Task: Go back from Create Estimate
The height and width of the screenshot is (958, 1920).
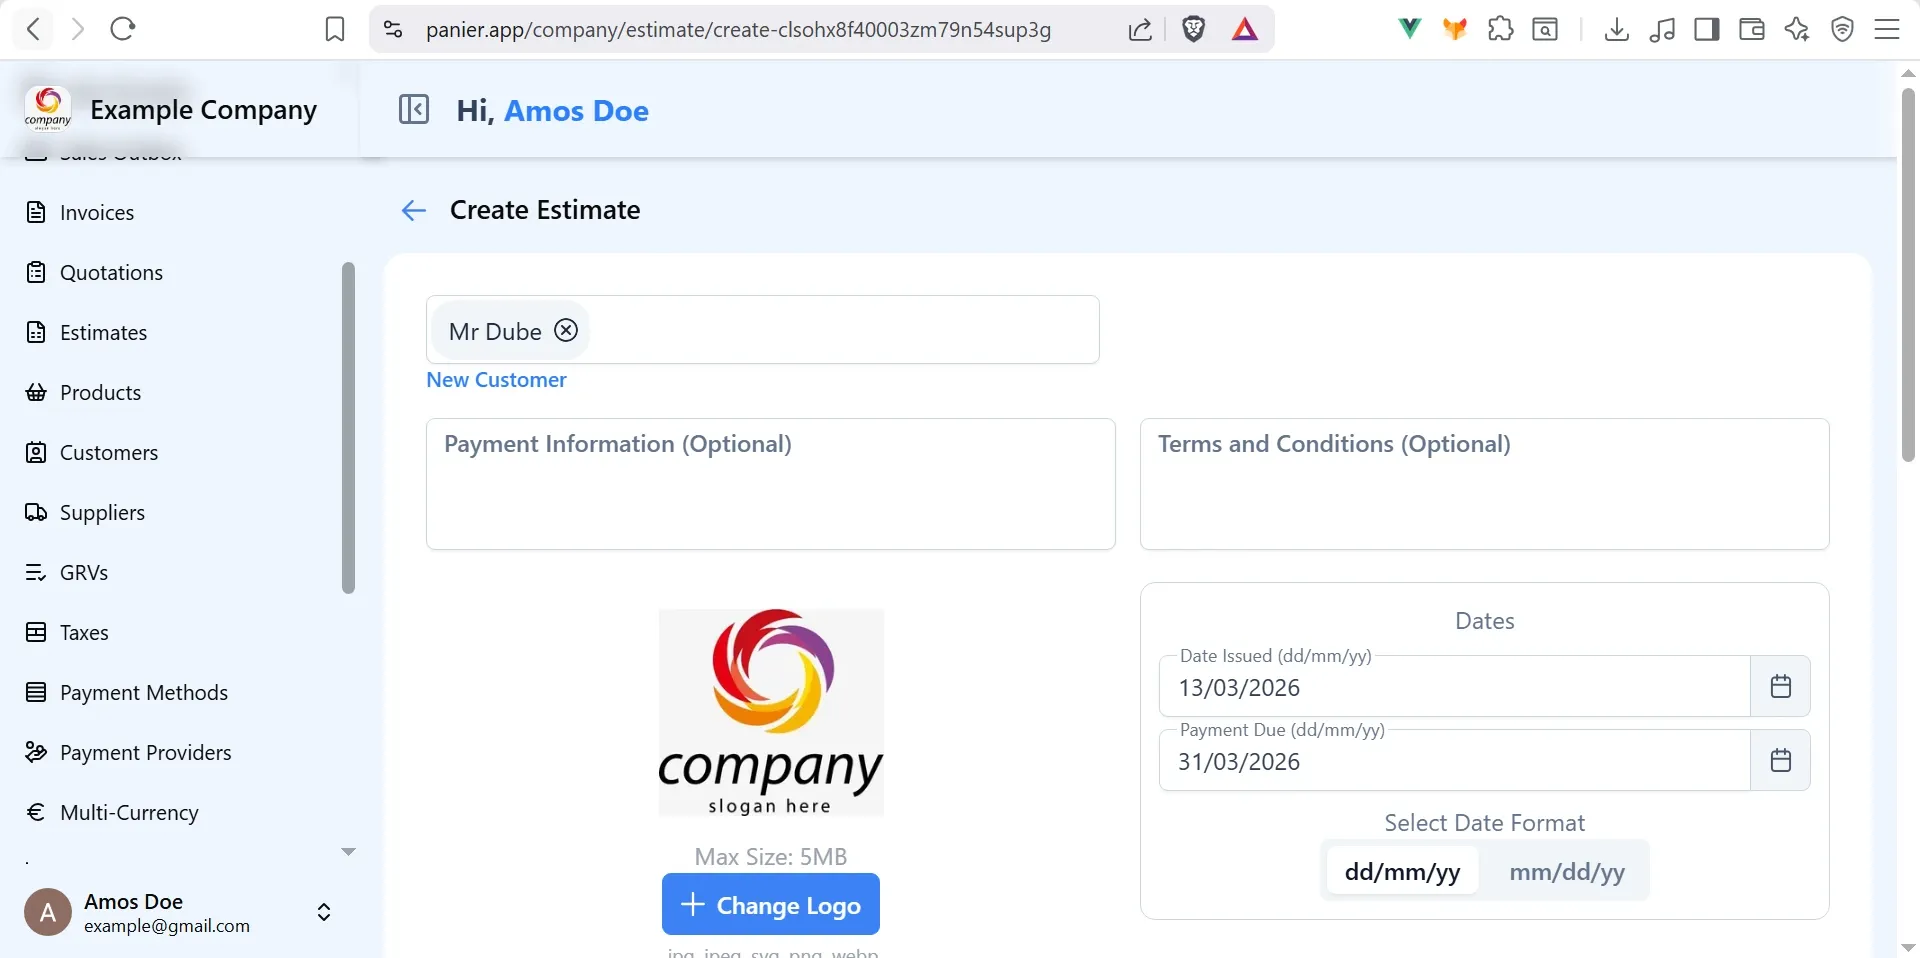Action: tap(414, 210)
